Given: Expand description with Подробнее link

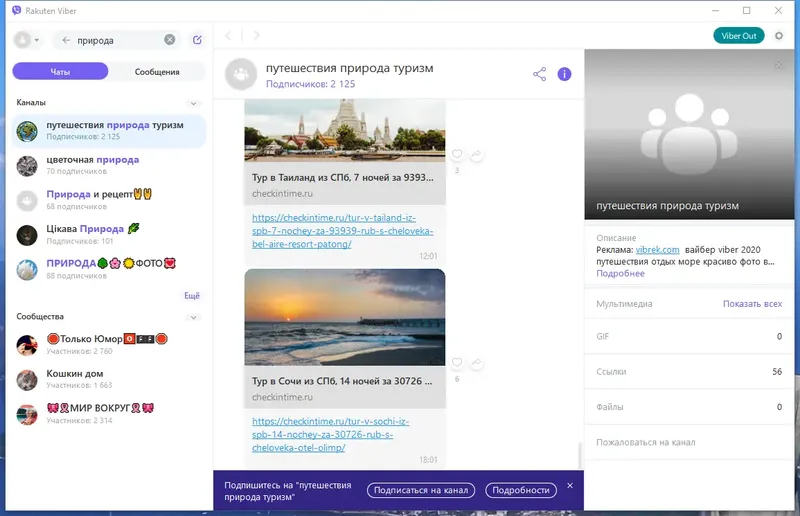Looking at the screenshot, I should click(620, 274).
